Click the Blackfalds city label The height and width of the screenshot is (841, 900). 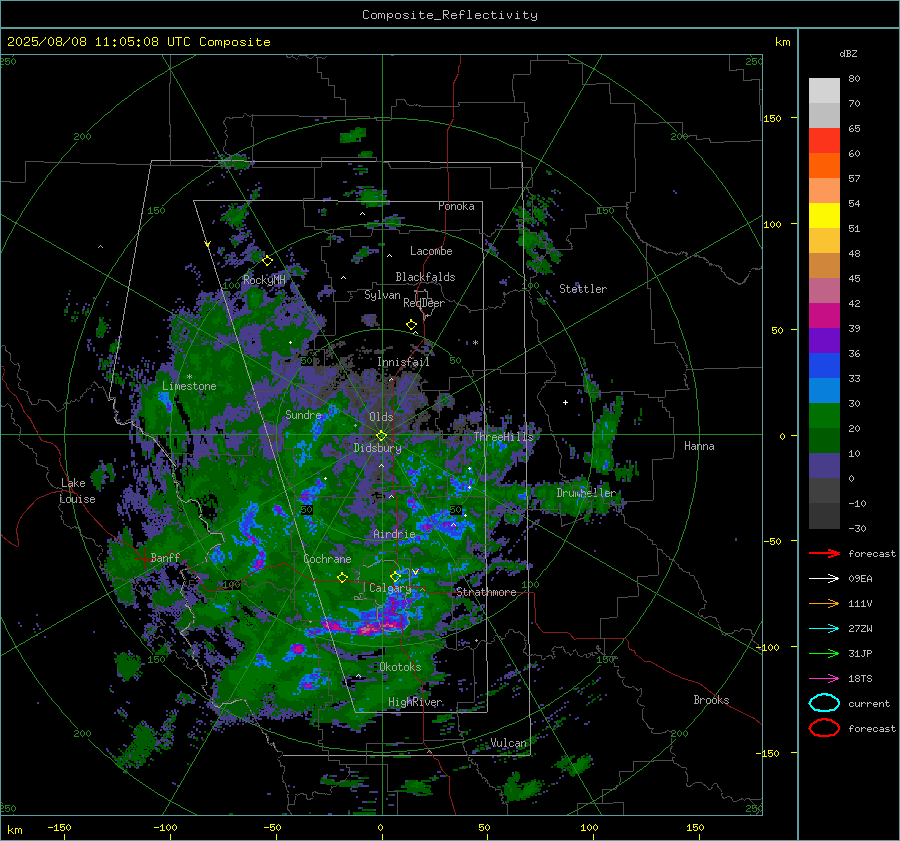pyautogui.click(x=425, y=277)
